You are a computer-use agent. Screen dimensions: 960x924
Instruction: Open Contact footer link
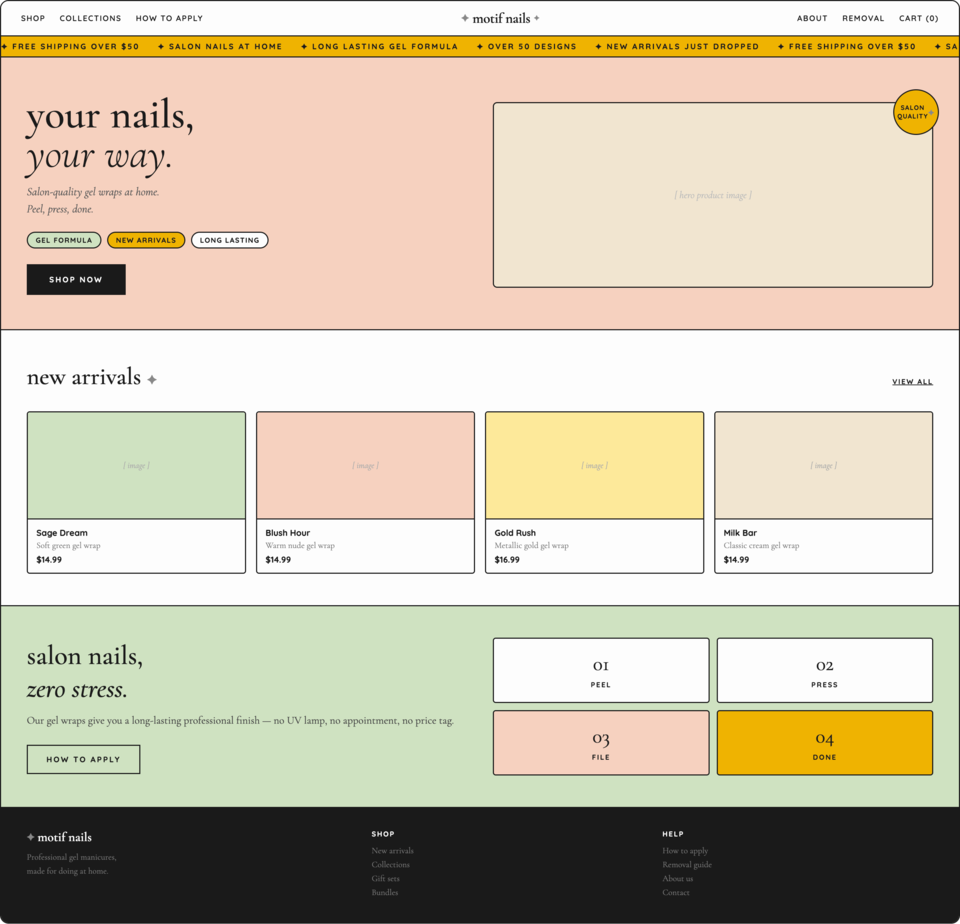coord(675,893)
